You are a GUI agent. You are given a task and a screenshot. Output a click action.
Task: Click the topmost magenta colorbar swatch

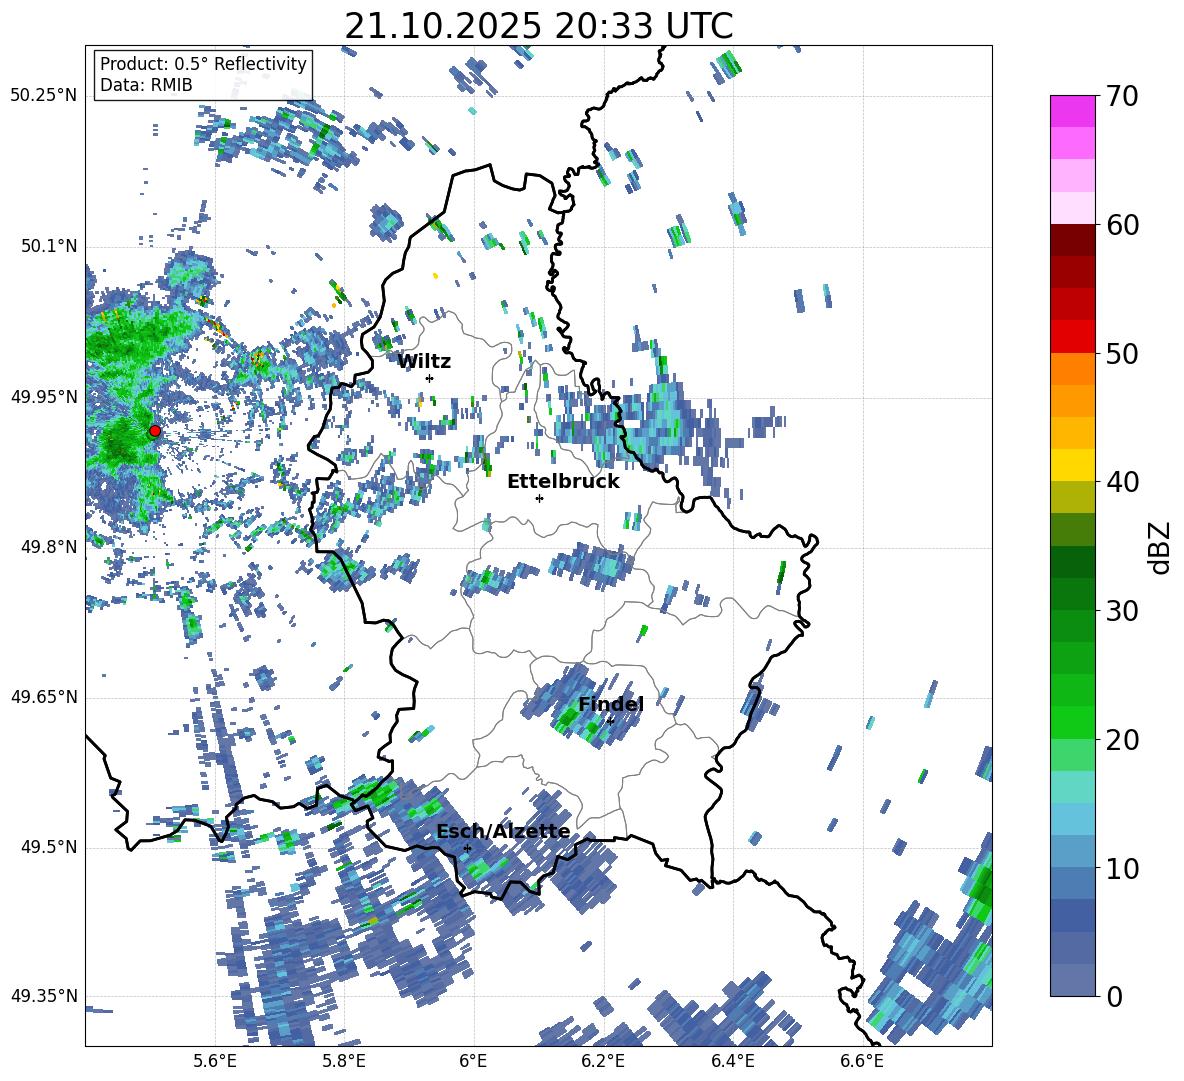pyautogui.click(x=1072, y=111)
